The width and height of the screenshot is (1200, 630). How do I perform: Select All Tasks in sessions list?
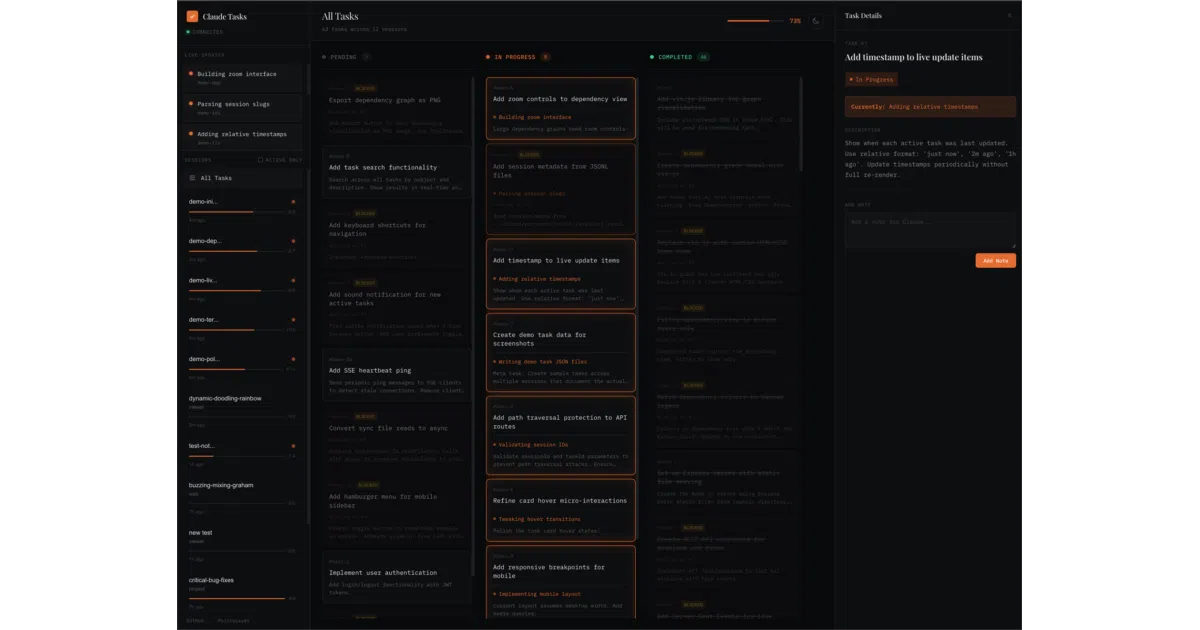click(x=242, y=178)
